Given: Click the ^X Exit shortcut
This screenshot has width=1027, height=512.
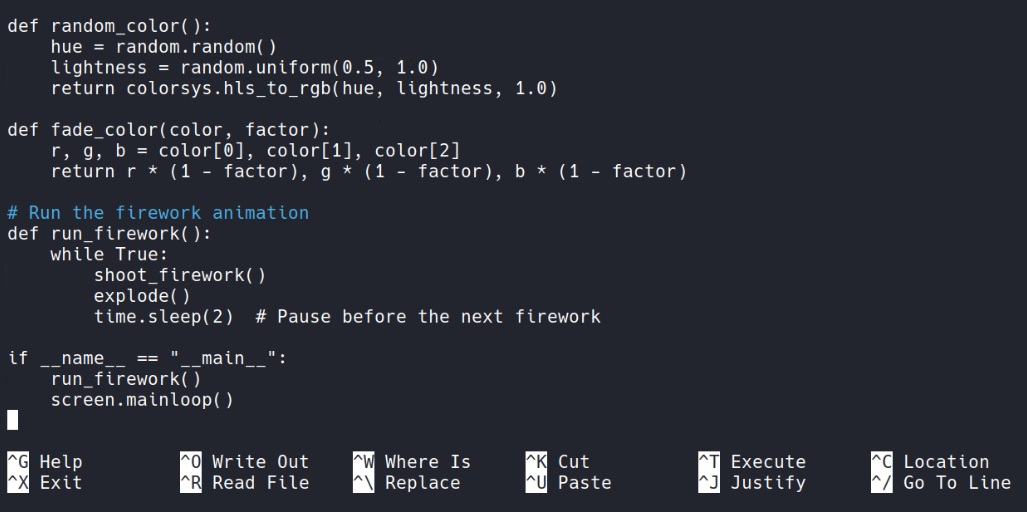Looking at the screenshot, I should [45, 483].
